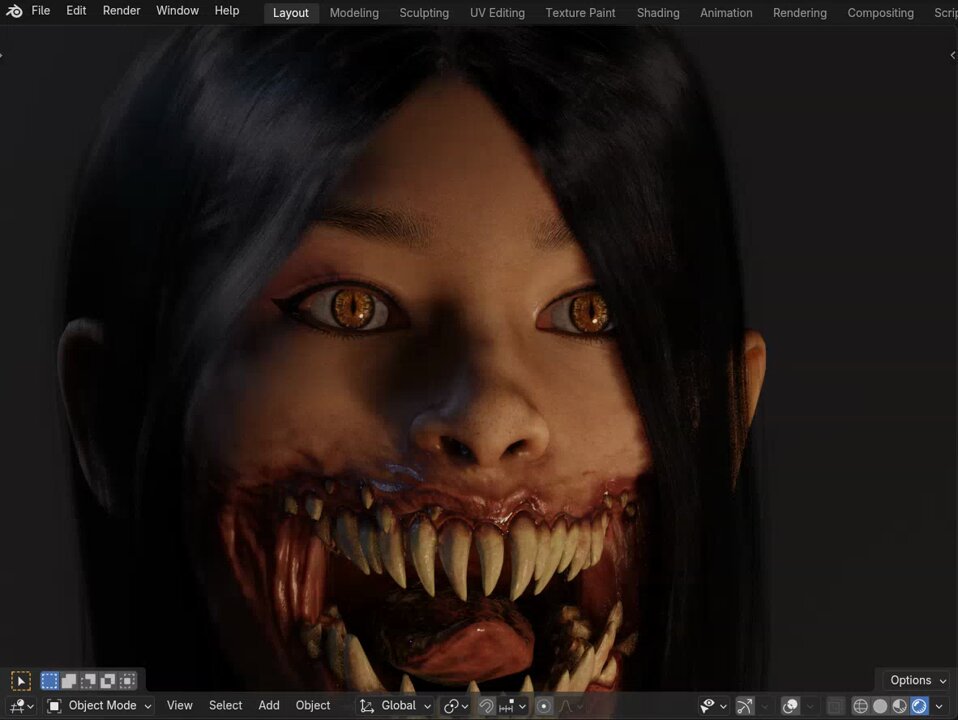Switch to Rendered viewport shading
Screen dimensions: 958x720
(919, 706)
